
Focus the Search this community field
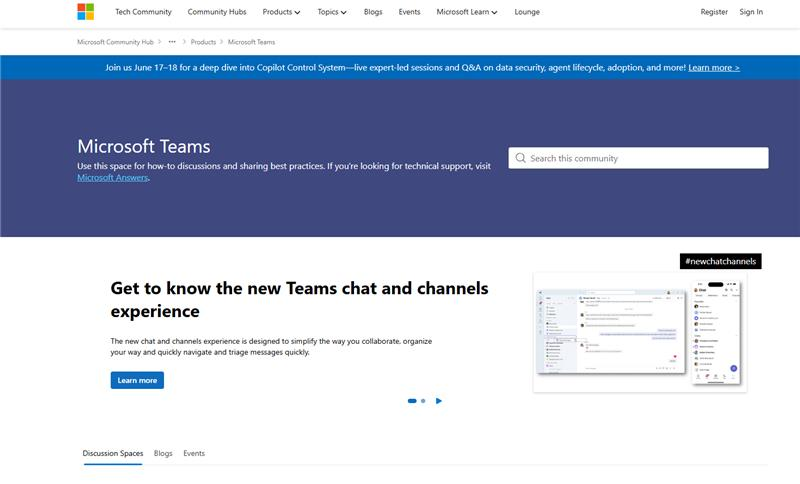[x=638, y=158]
